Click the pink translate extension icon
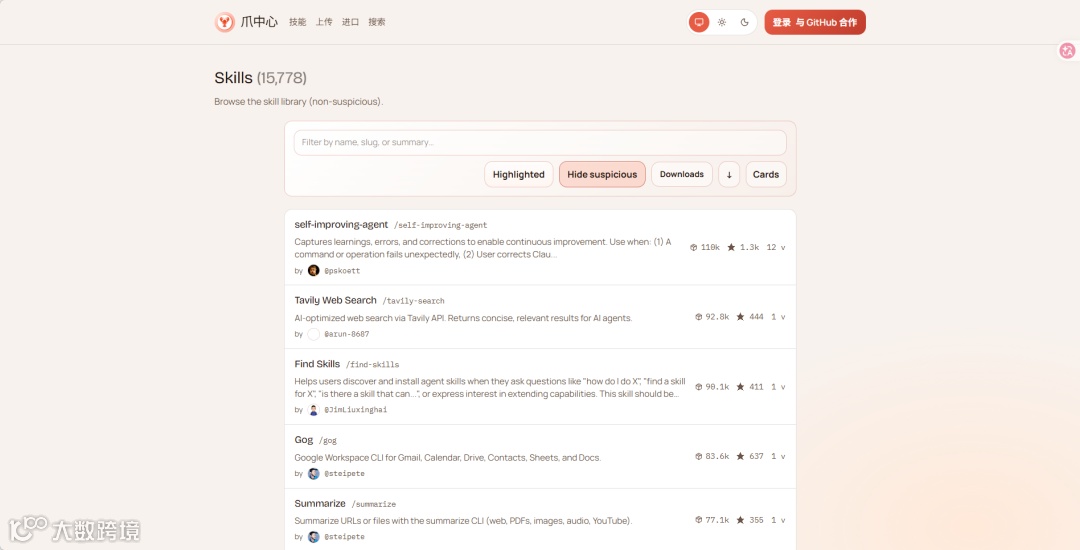The height and width of the screenshot is (550, 1080). tap(1068, 50)
